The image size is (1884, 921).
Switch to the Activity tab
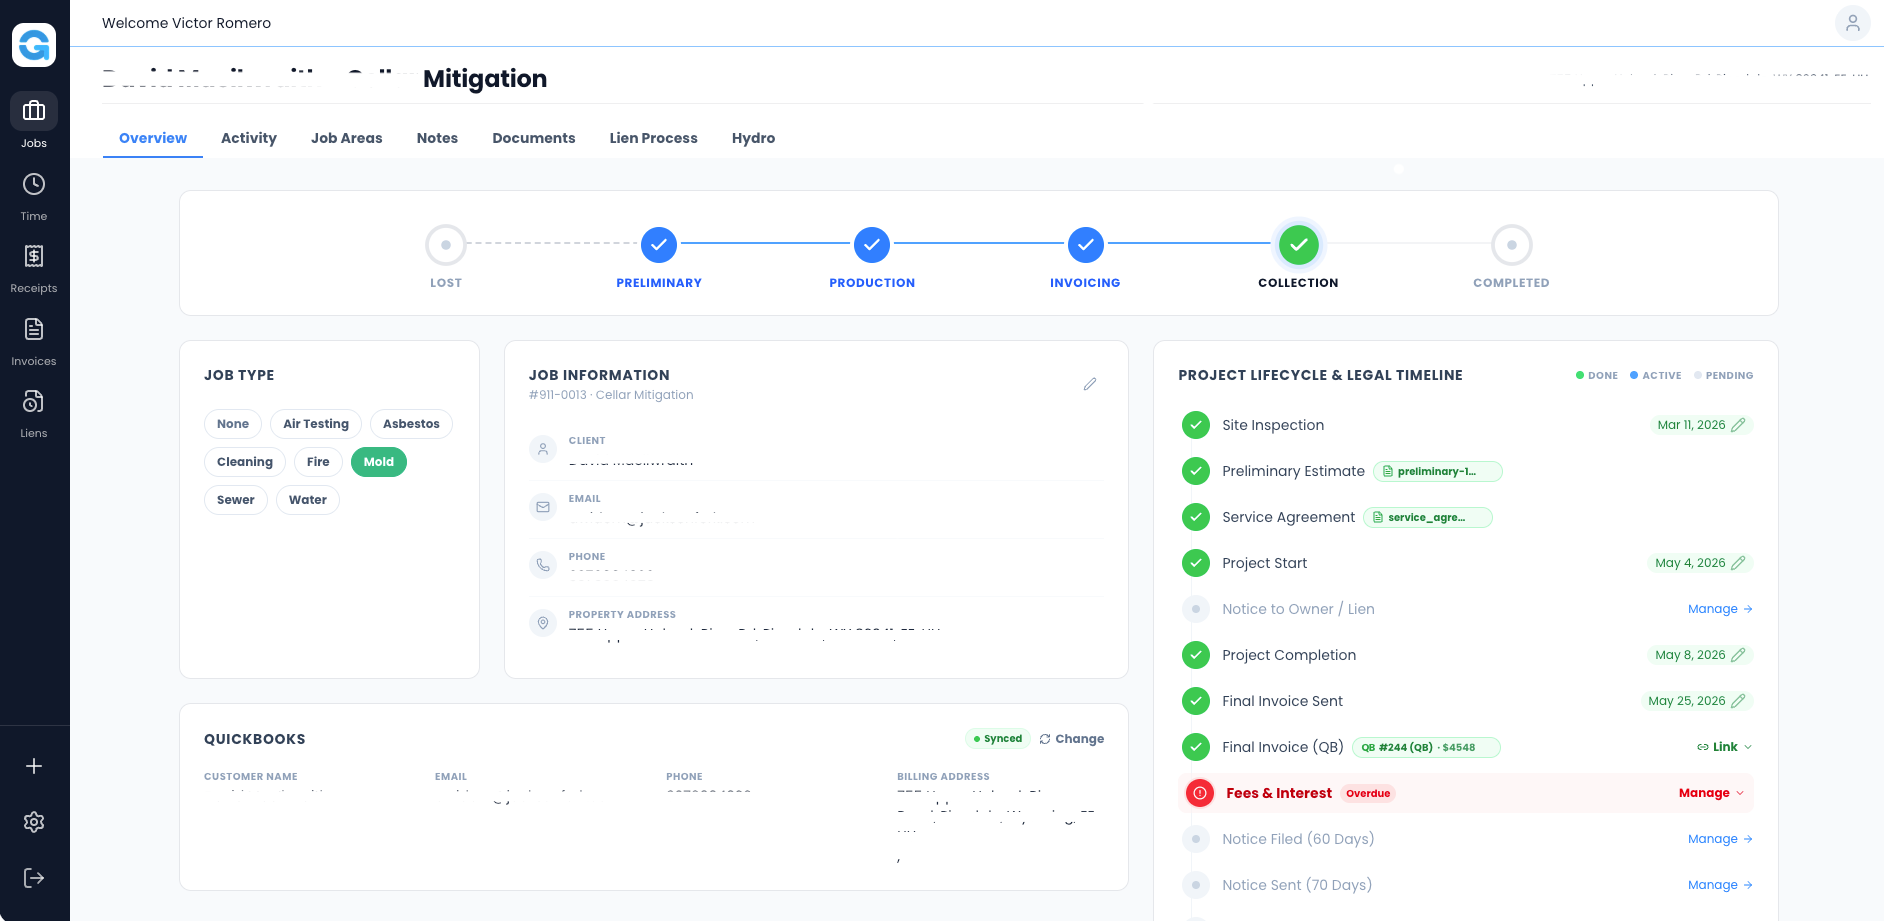click(x=249, y=138)
